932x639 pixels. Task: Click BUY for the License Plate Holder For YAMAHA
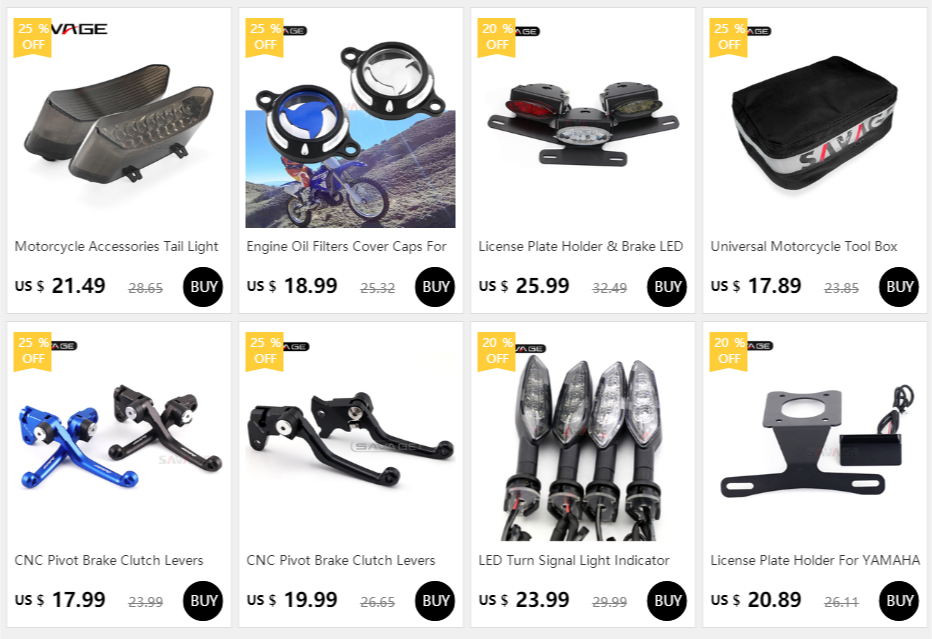(x=899, y=601)
